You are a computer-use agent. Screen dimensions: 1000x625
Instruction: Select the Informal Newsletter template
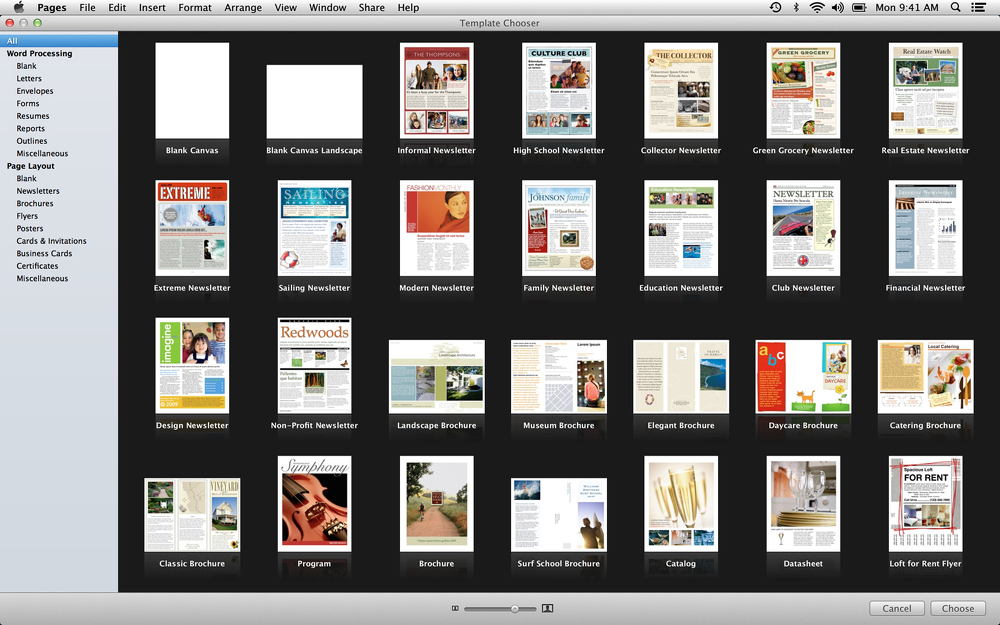coord(437,91)
